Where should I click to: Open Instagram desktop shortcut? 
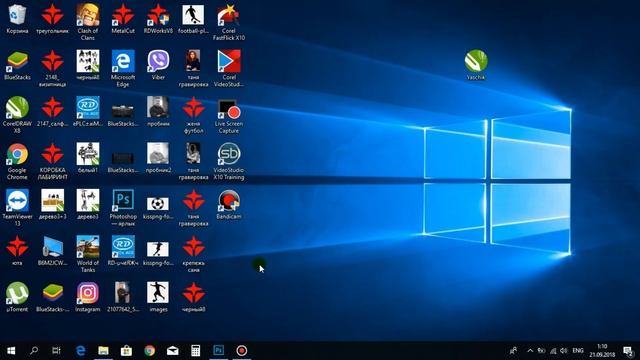[x=88, y=298]
